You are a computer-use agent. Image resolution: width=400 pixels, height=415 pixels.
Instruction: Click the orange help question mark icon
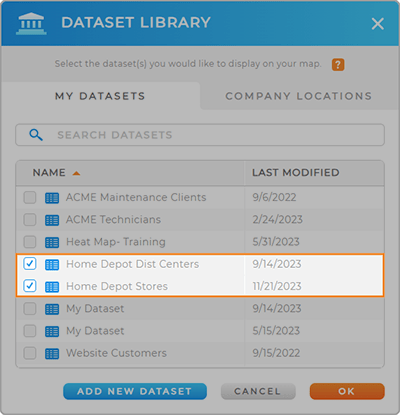(338, 64)
